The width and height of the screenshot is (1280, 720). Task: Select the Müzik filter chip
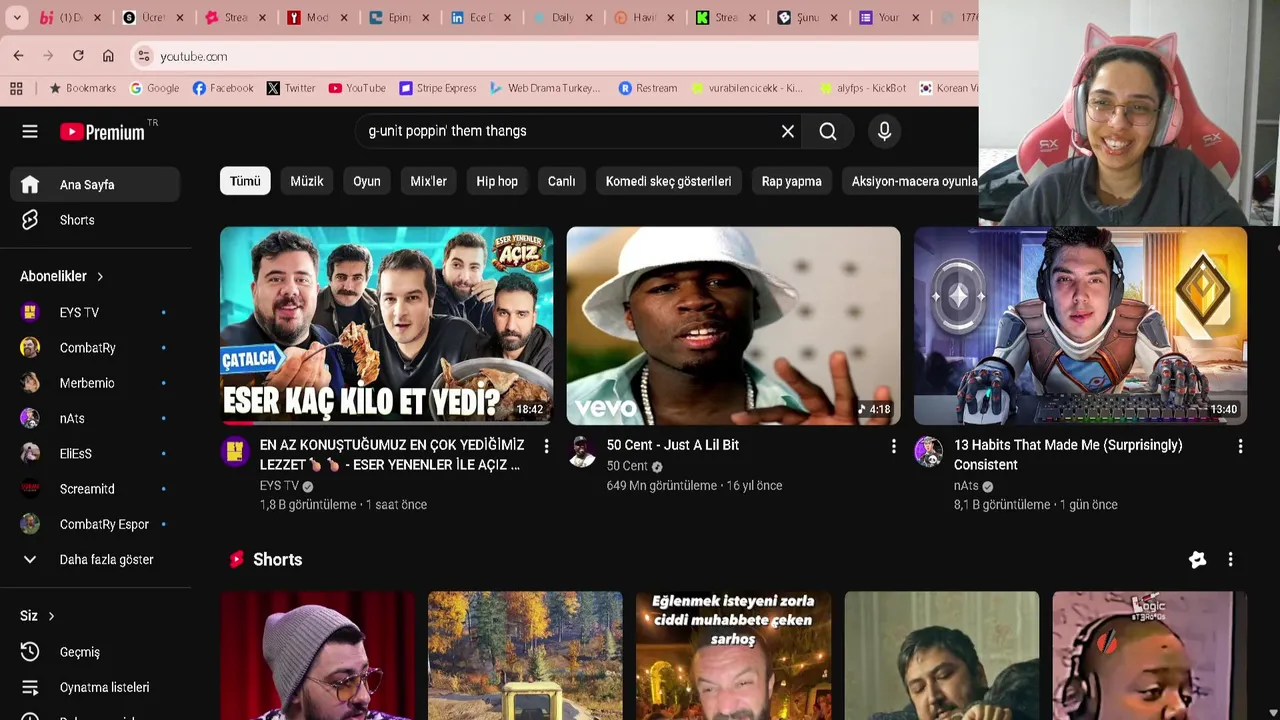[x=307, y=181]
